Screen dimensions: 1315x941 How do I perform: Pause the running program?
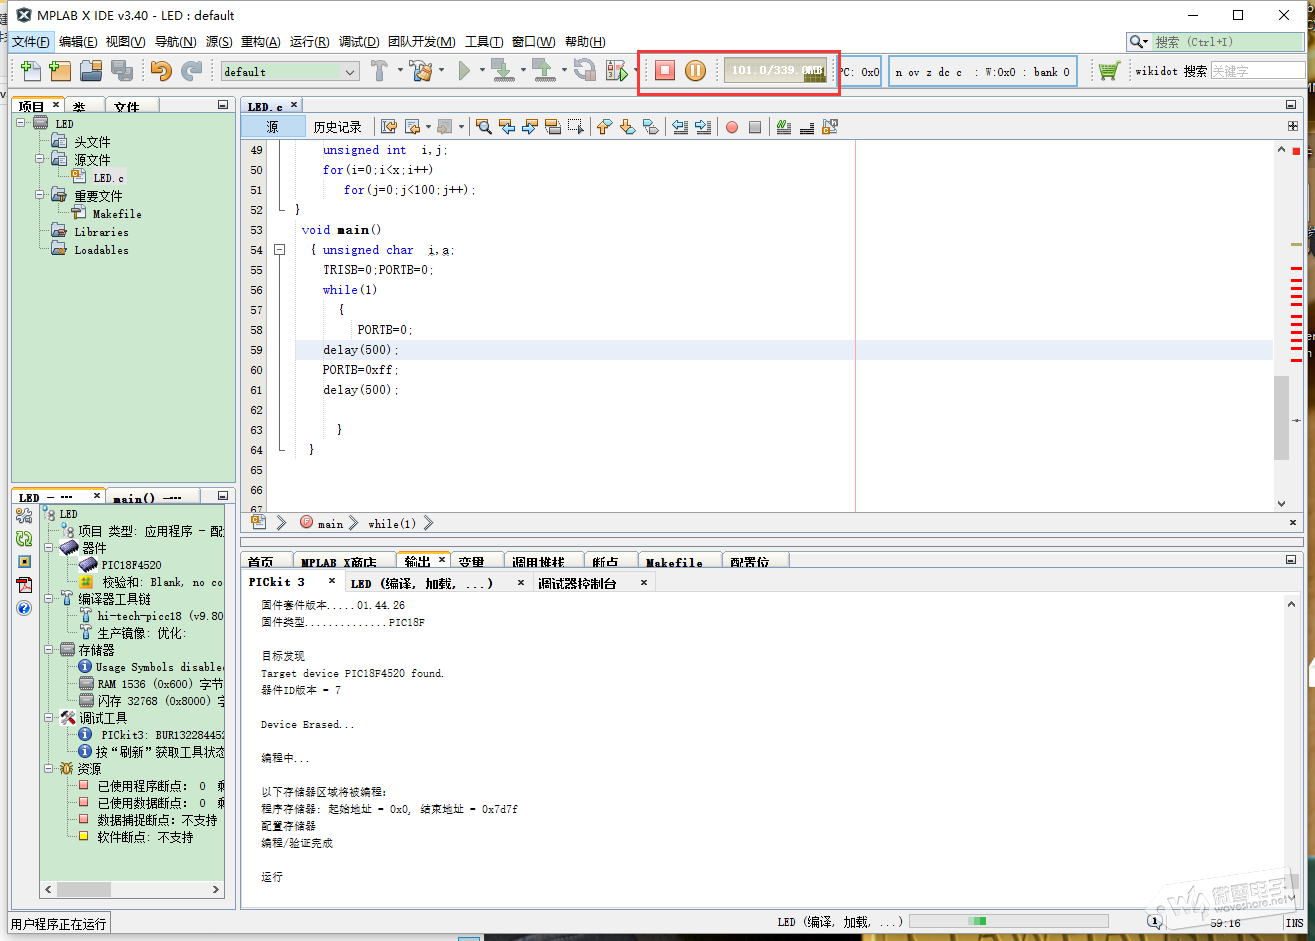pos(695,71)
